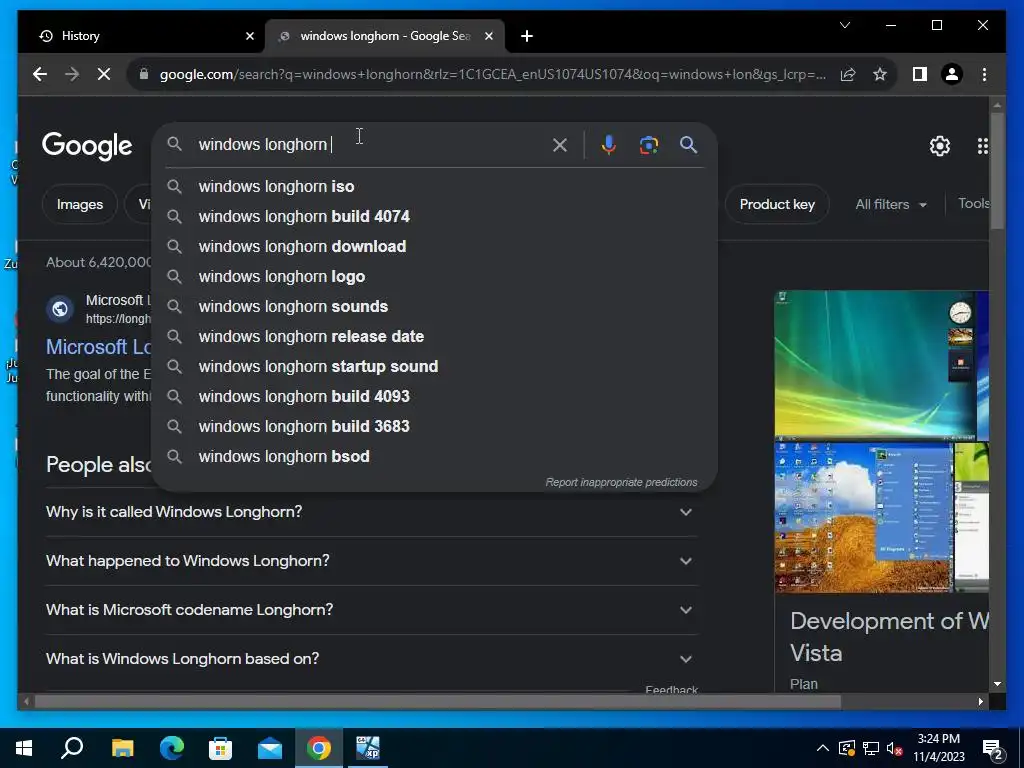Bookmark this page with the star icon
Image resolution: width=1024 pixels, height=768 pixels.
click(880, 74)
